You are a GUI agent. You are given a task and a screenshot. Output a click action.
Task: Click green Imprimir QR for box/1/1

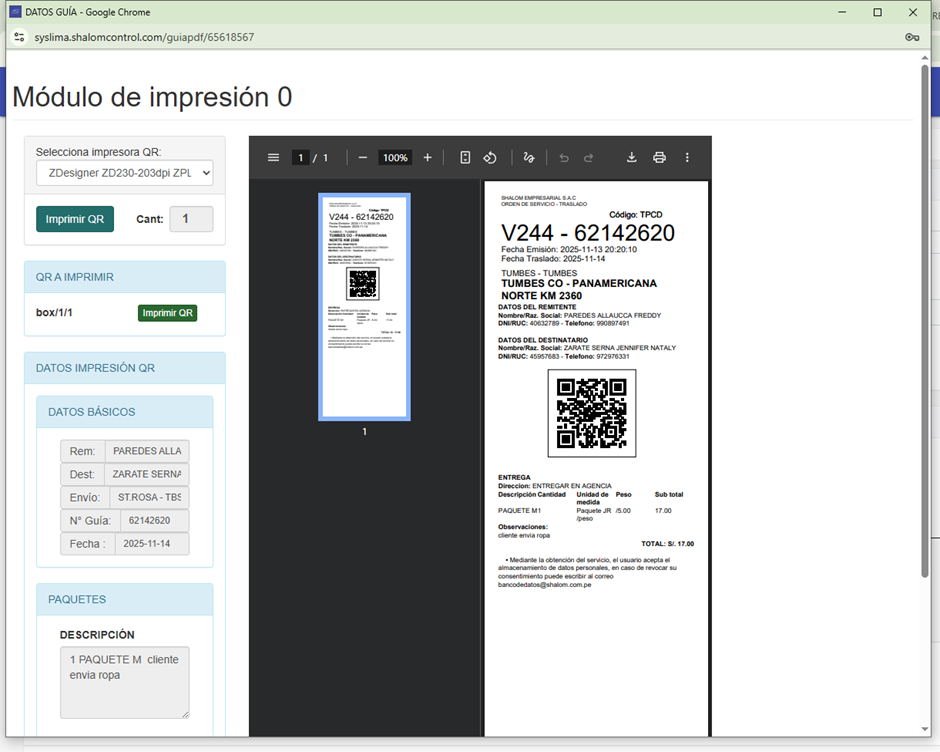tap(167, 313)
